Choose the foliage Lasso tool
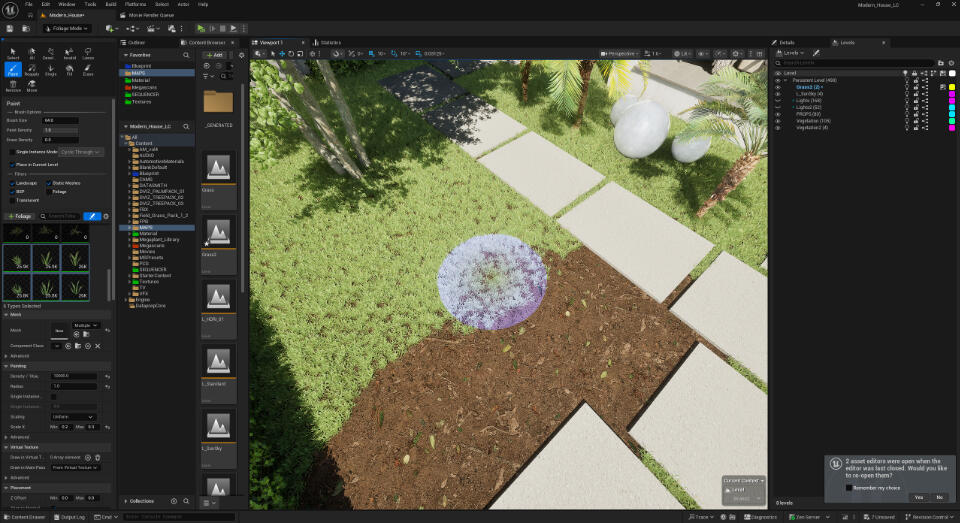This screenshot has width=960, height=523. 88,53
